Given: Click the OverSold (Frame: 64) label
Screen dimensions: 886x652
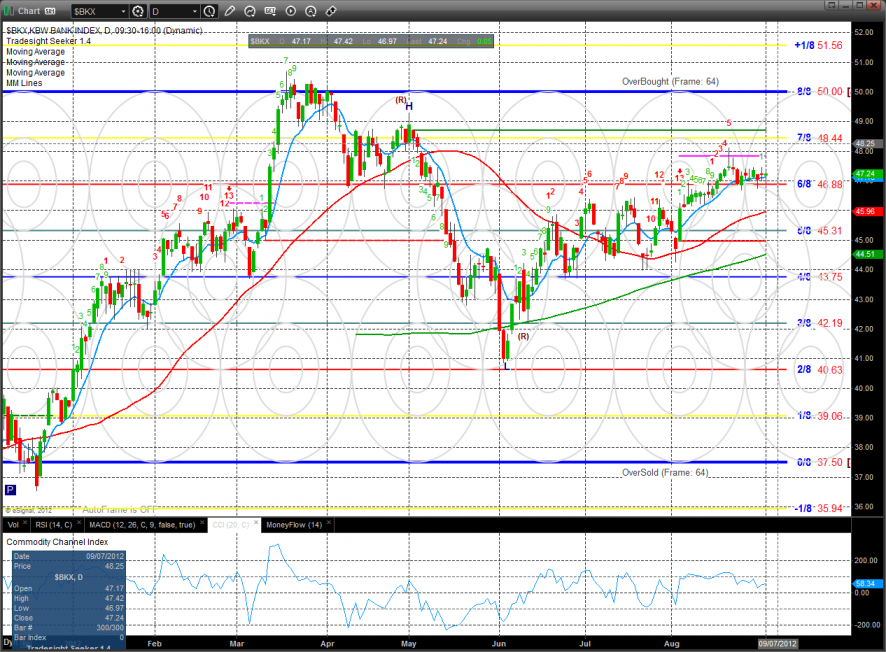Looking at the screenshot, I should tap(665, 472).
